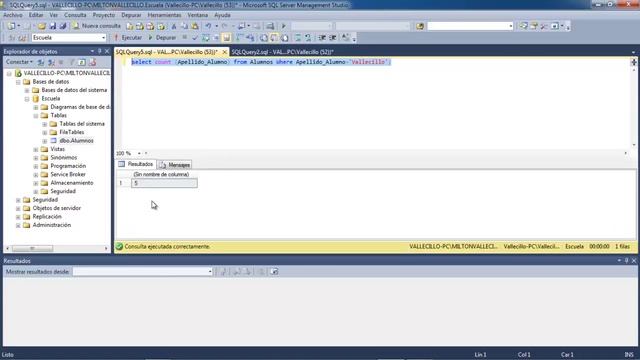
Task: Save the current query with the disk icon
Action: 53,26
